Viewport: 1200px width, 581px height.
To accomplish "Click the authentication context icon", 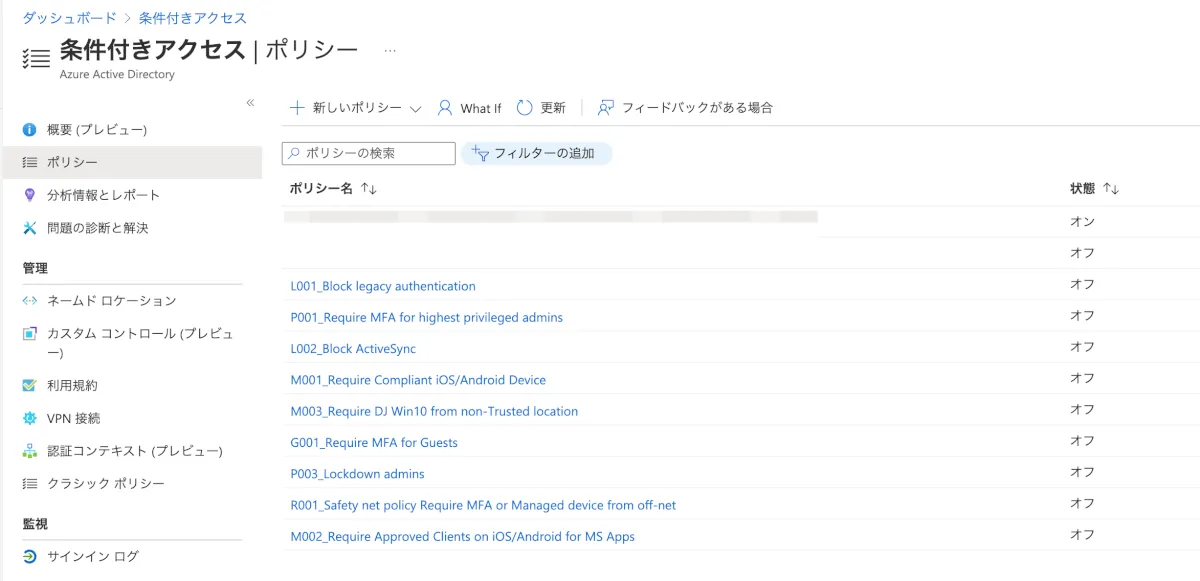I will click(x=29, y=451).
